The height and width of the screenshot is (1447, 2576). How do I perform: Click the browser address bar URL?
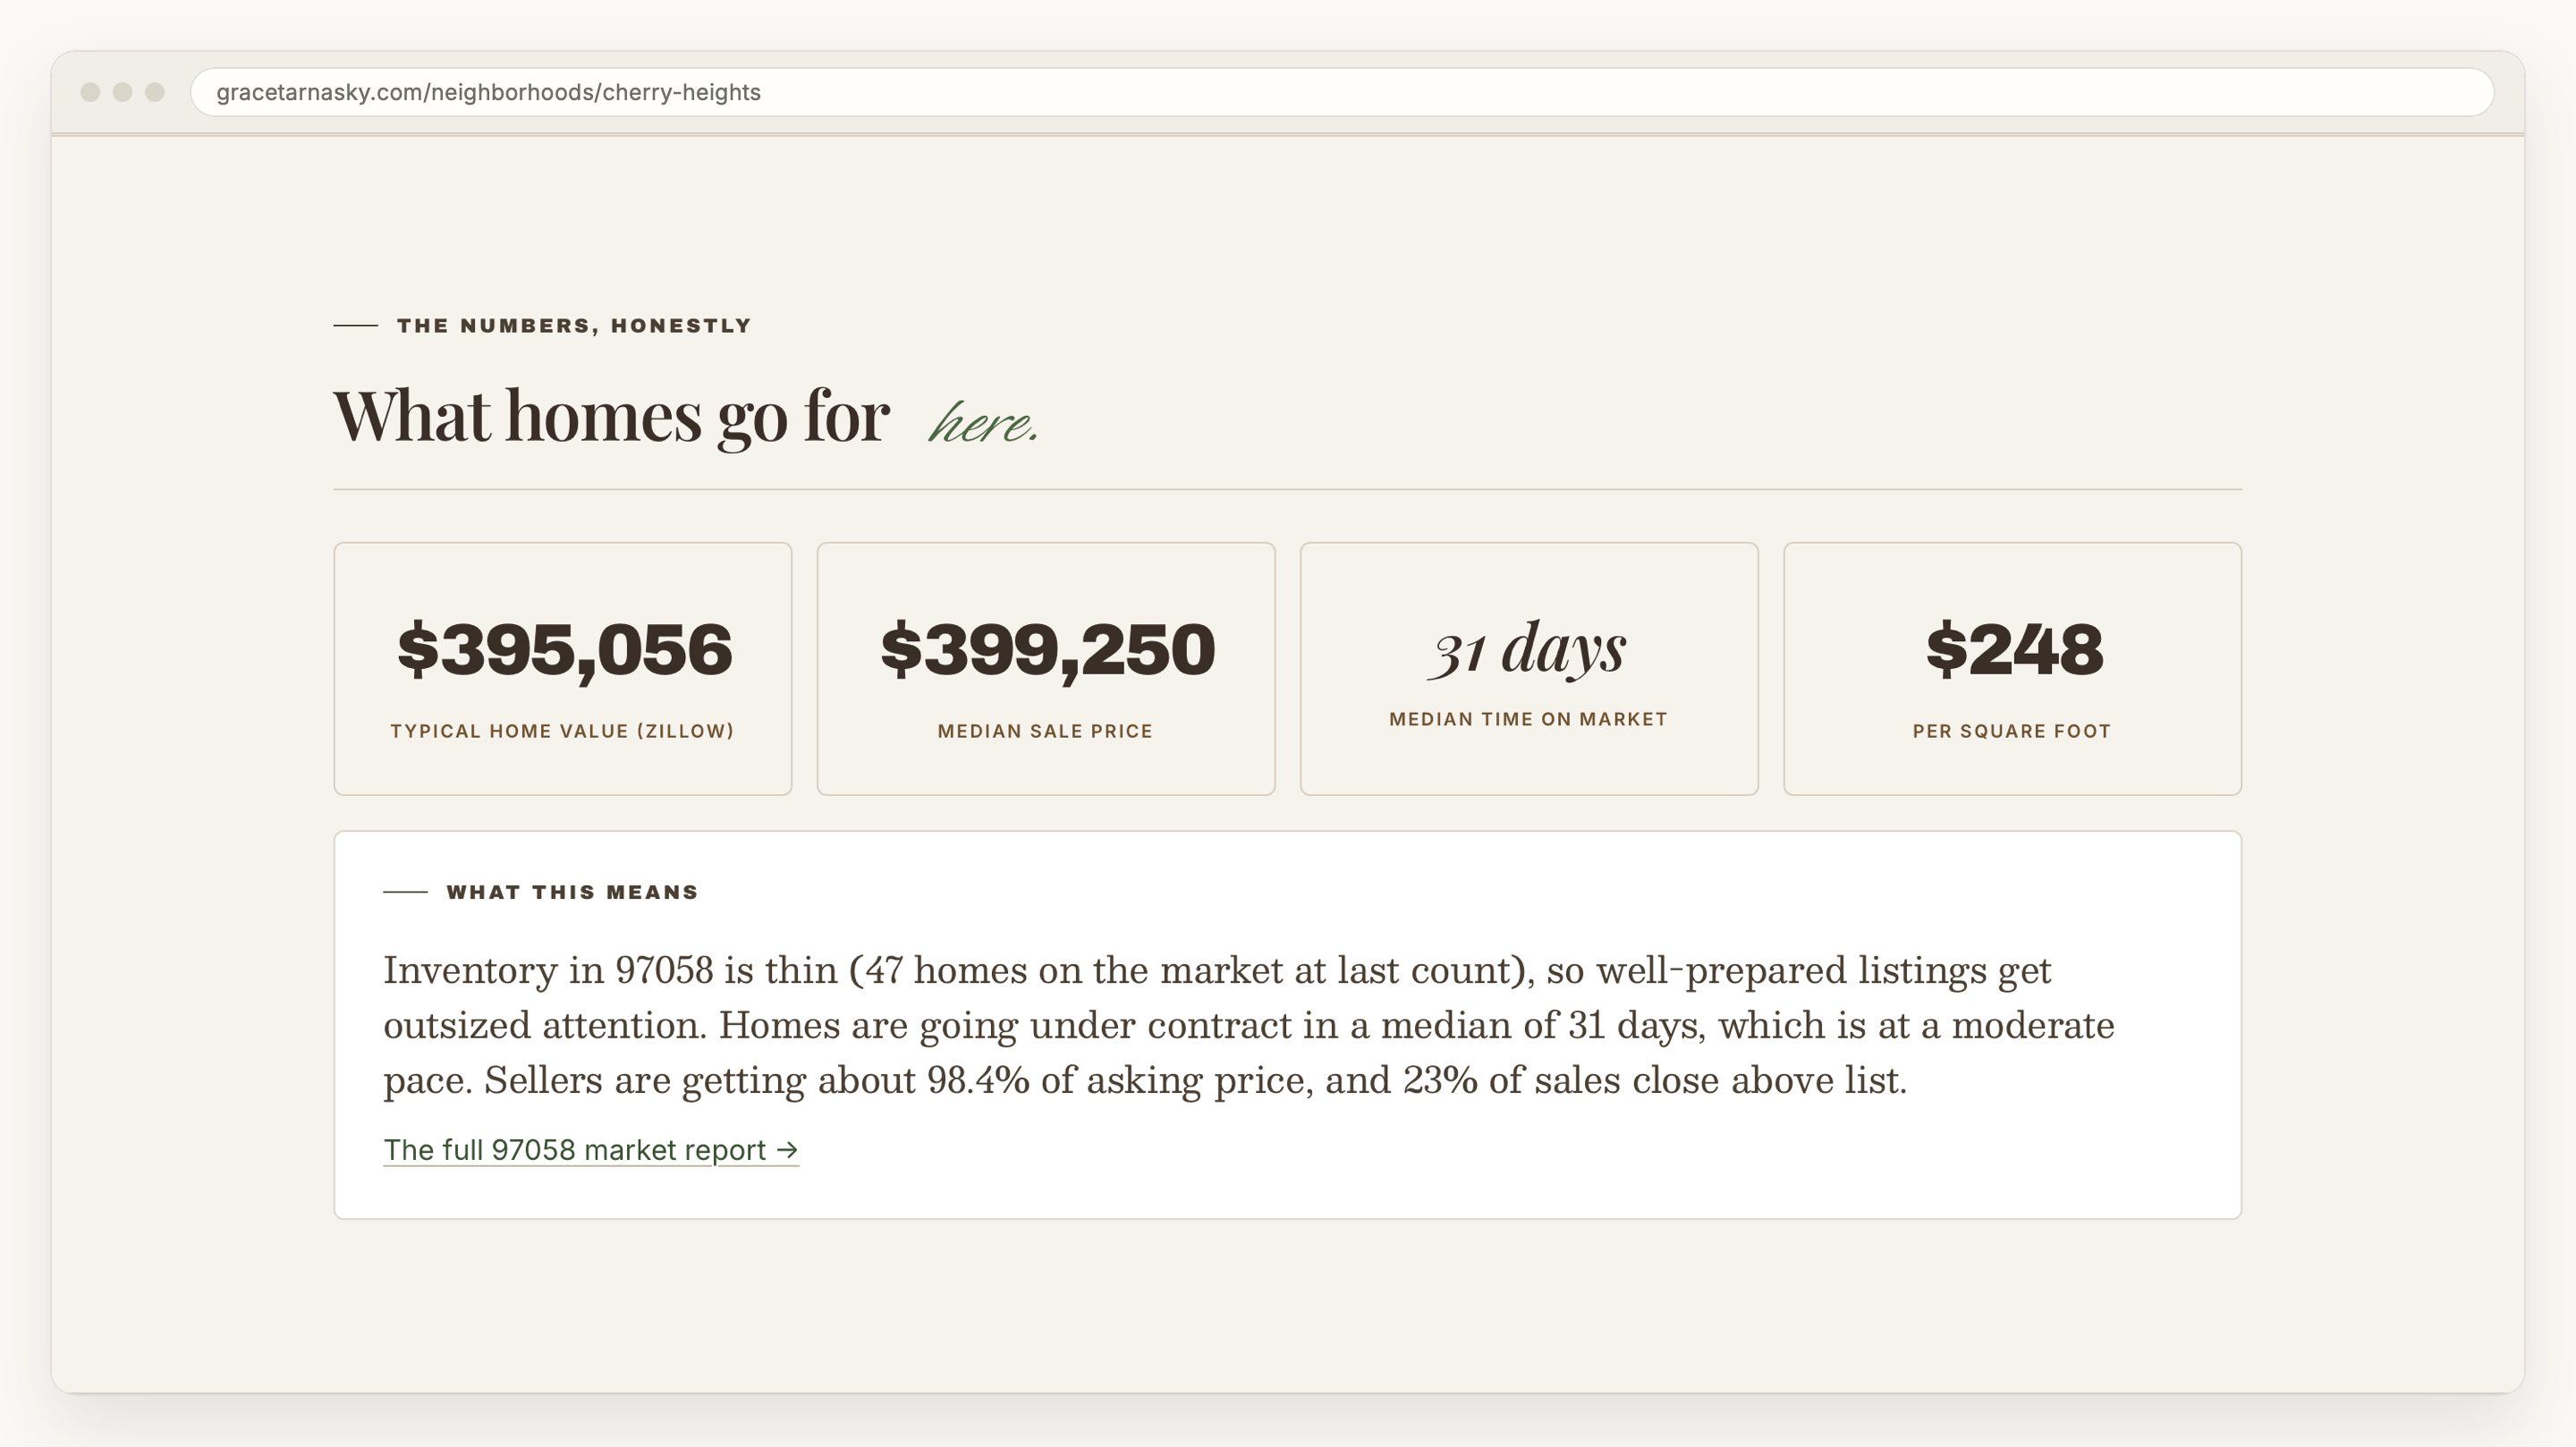[x=488, y=92]
